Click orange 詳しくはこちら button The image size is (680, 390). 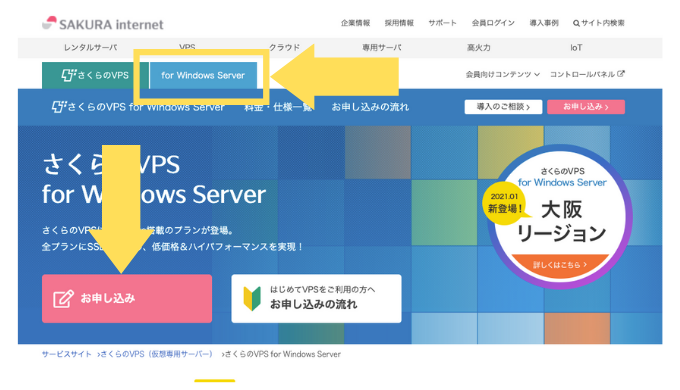click(x=560, y=264)
